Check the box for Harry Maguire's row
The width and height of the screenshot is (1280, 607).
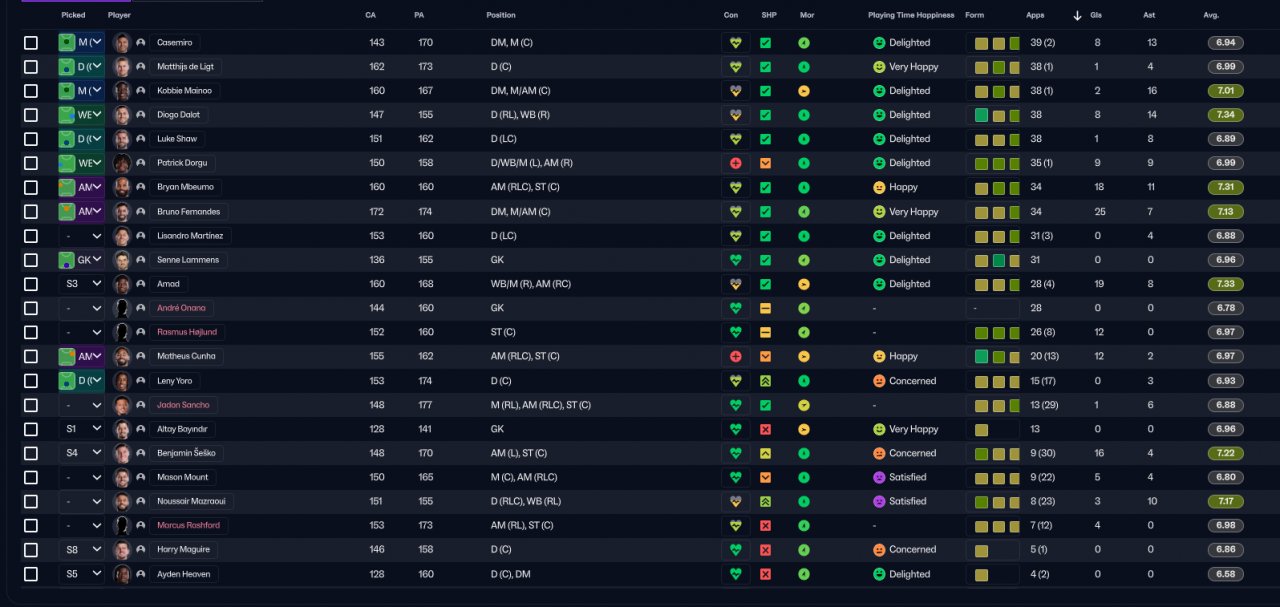pos(31,550)
